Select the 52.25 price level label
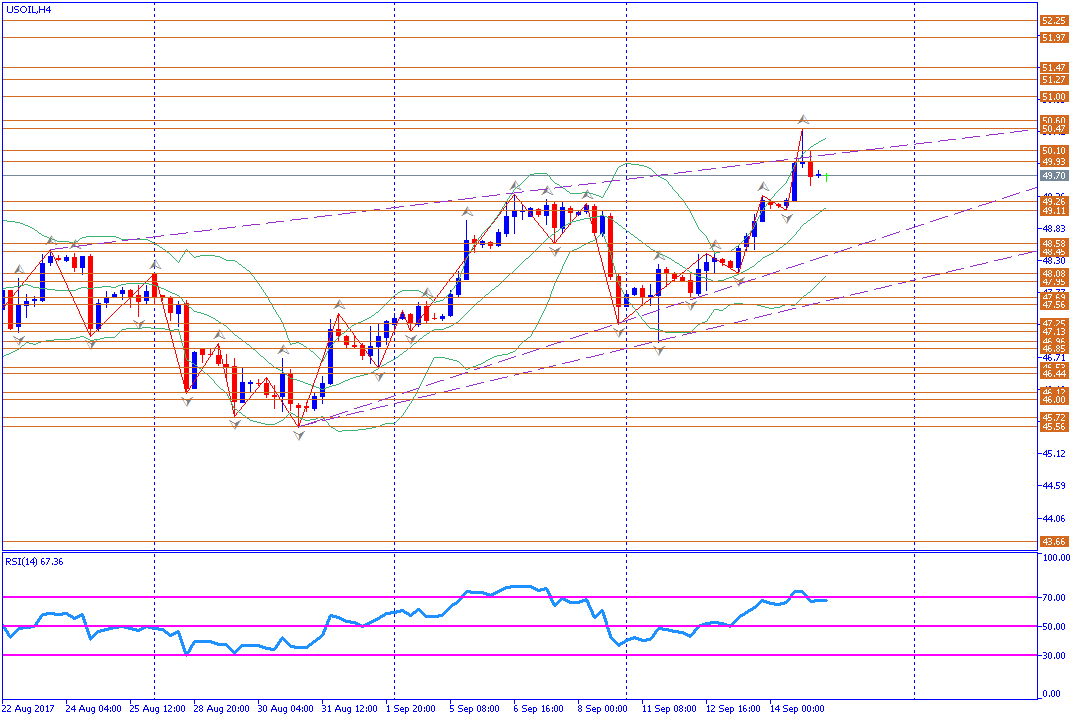1080x720 pixels. [1052, 21]
